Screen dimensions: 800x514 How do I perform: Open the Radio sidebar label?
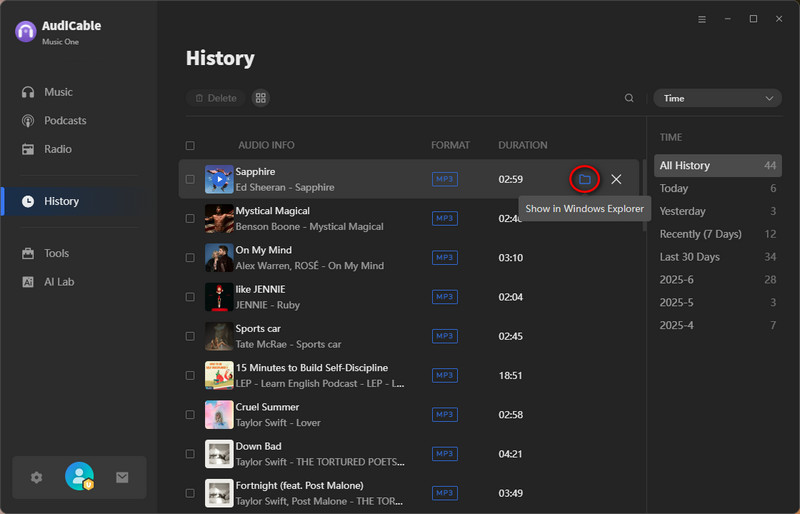[58, 149]
